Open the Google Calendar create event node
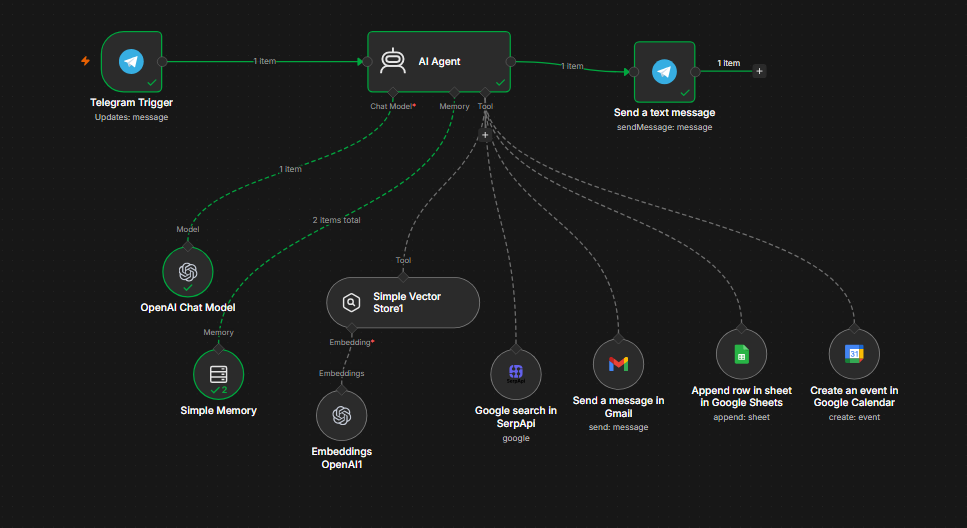This screenshot has width=967, height=528. coord(854,354)
